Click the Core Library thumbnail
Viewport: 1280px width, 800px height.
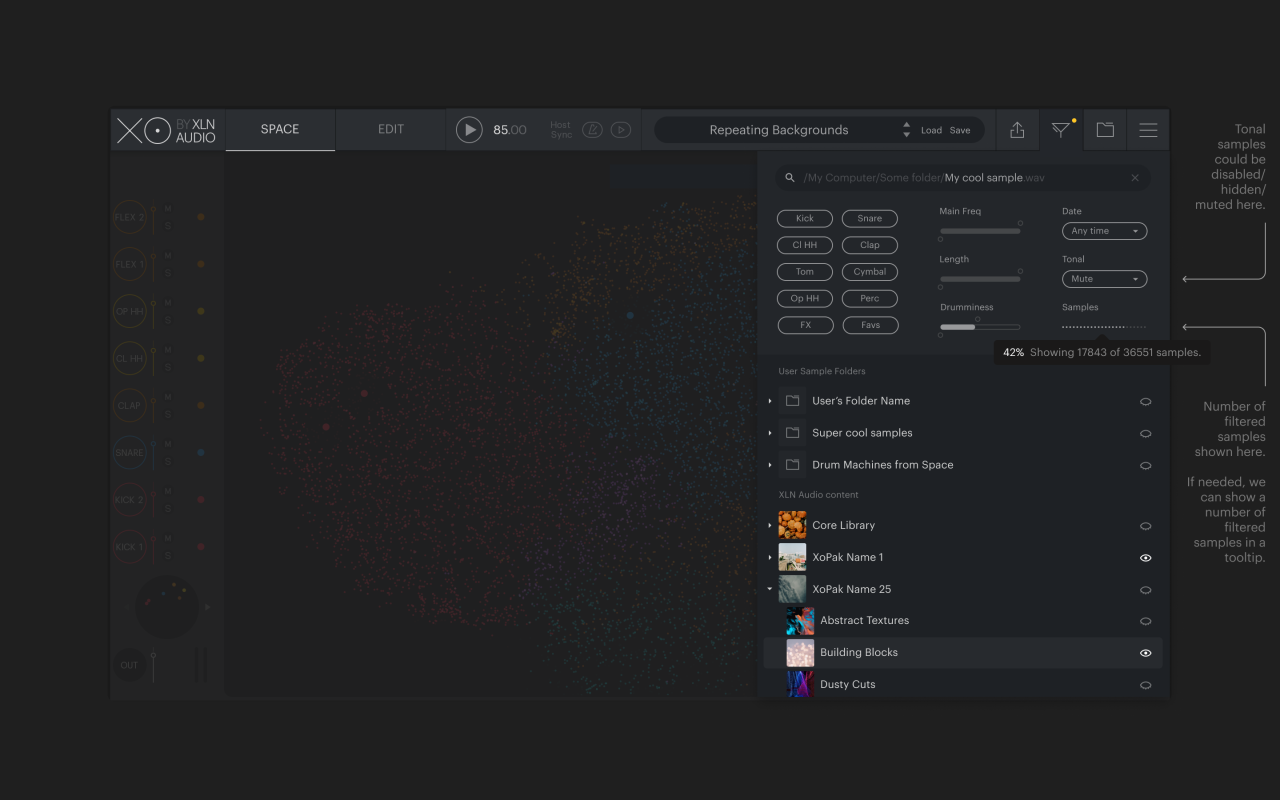pos(792,525)
